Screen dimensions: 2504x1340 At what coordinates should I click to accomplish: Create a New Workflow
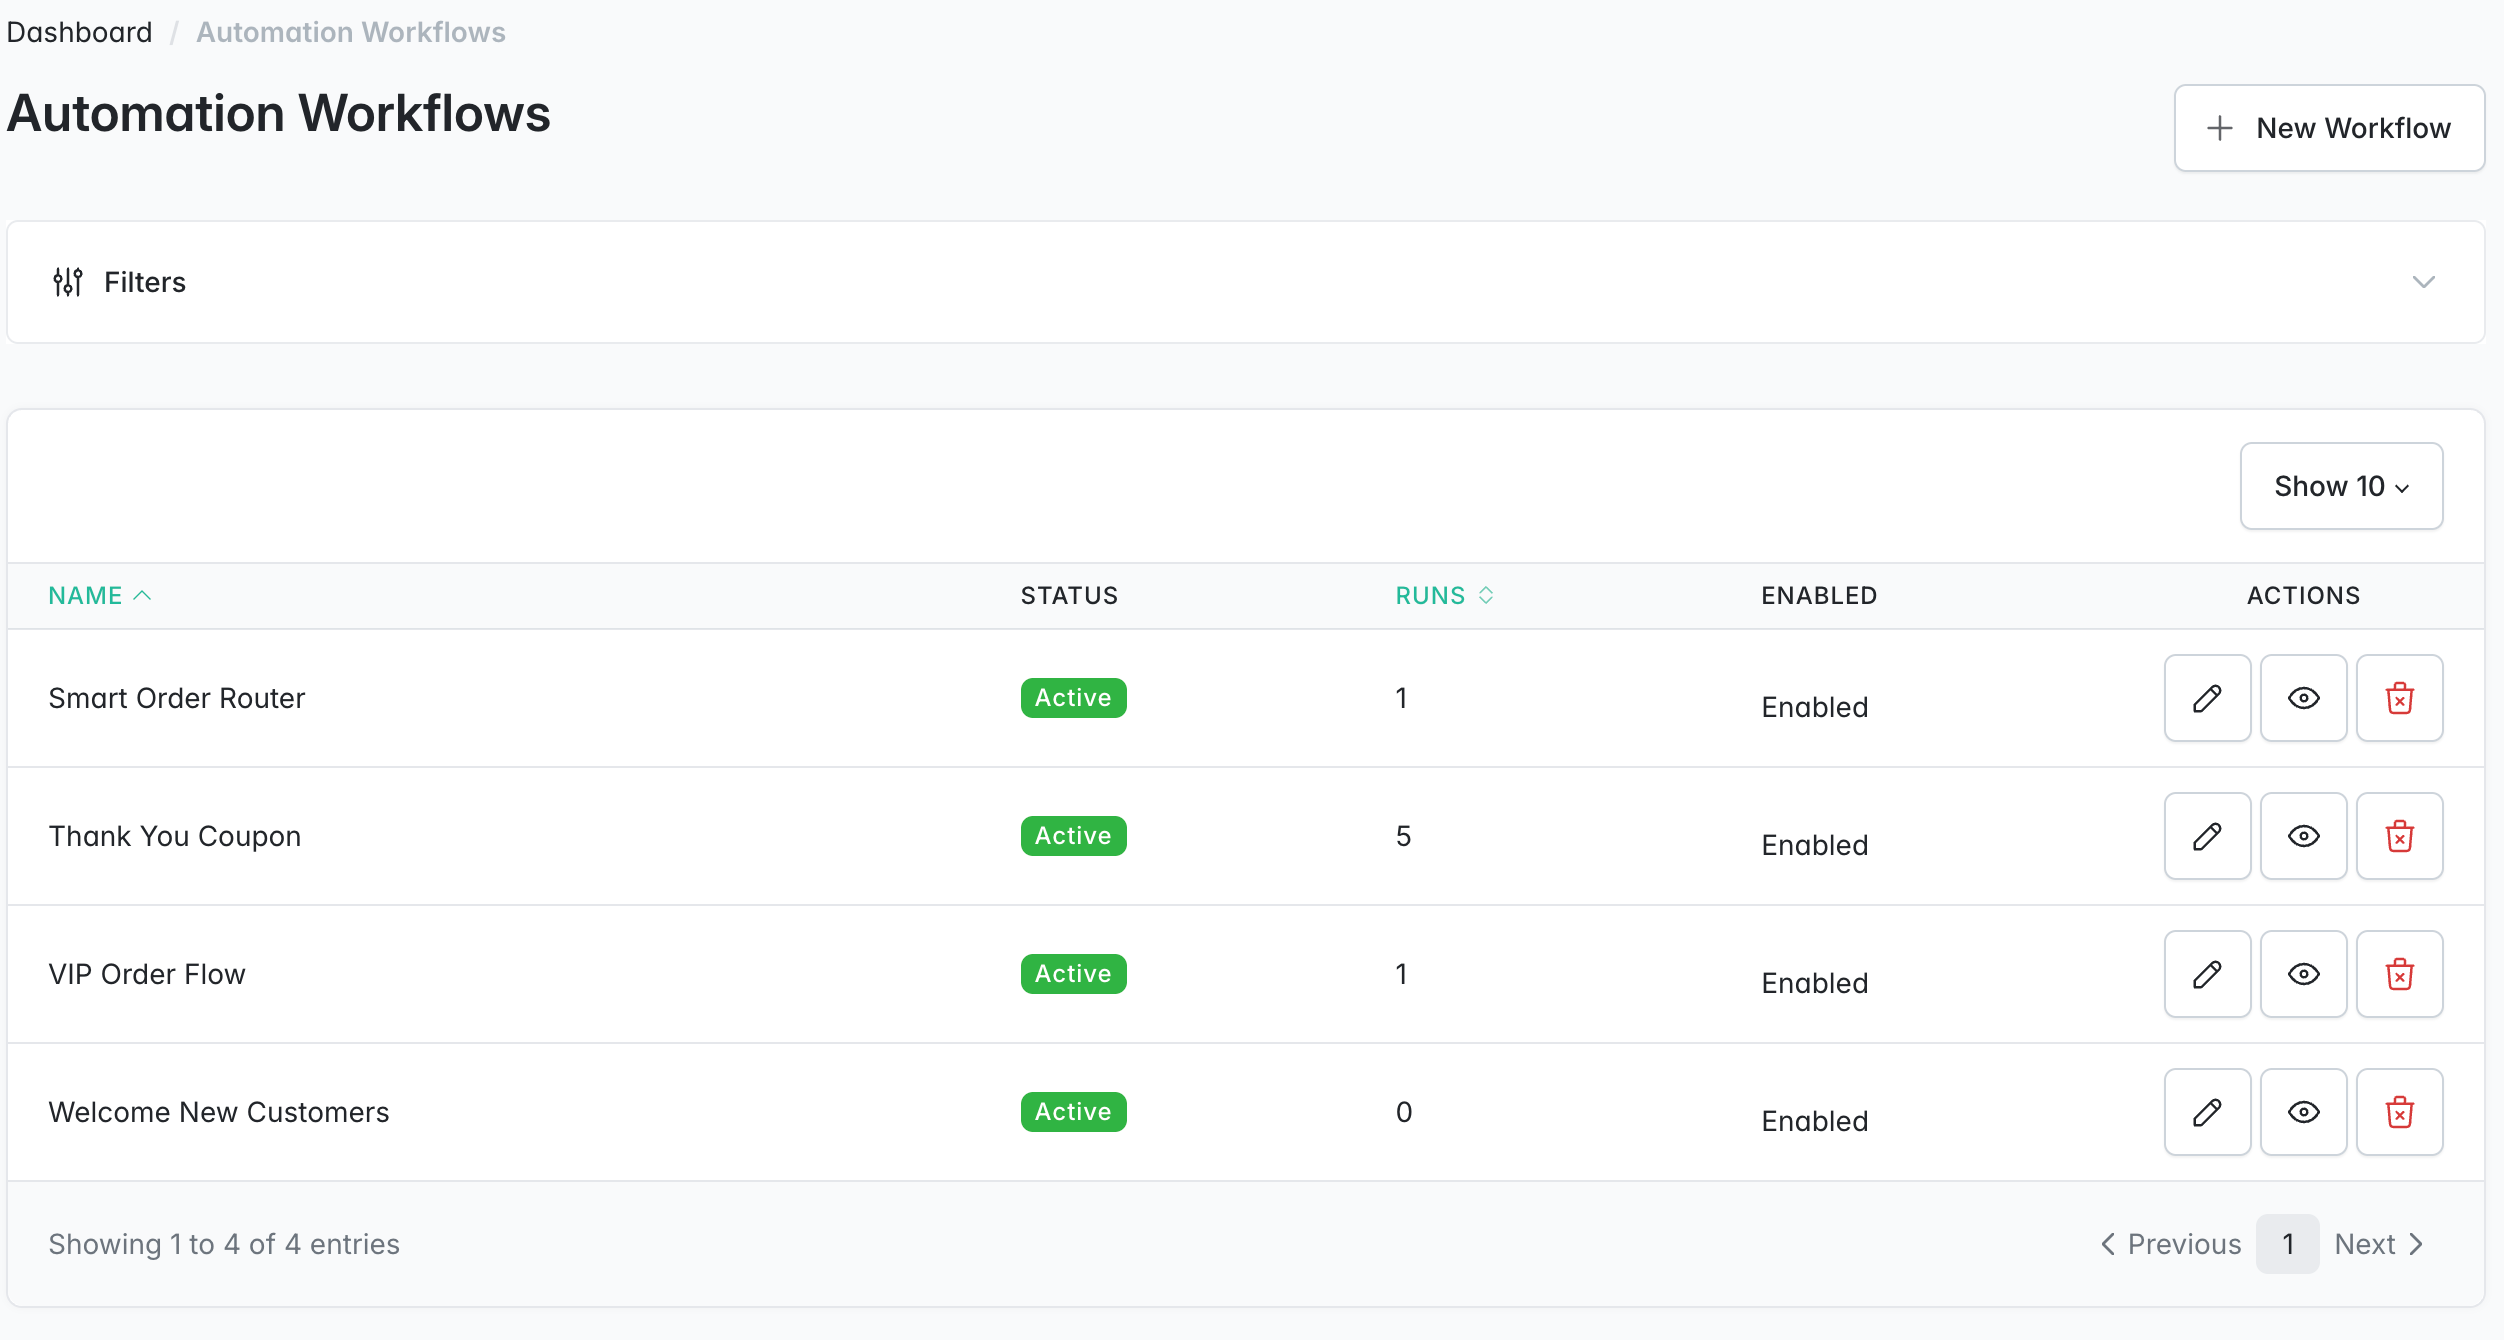tap(2329, 128)
